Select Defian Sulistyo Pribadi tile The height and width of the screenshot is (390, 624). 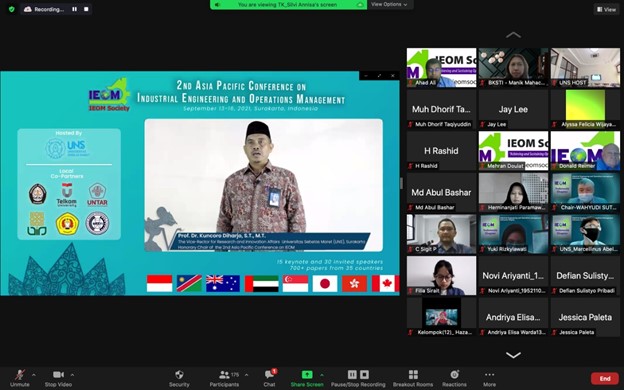click(585, 275)
